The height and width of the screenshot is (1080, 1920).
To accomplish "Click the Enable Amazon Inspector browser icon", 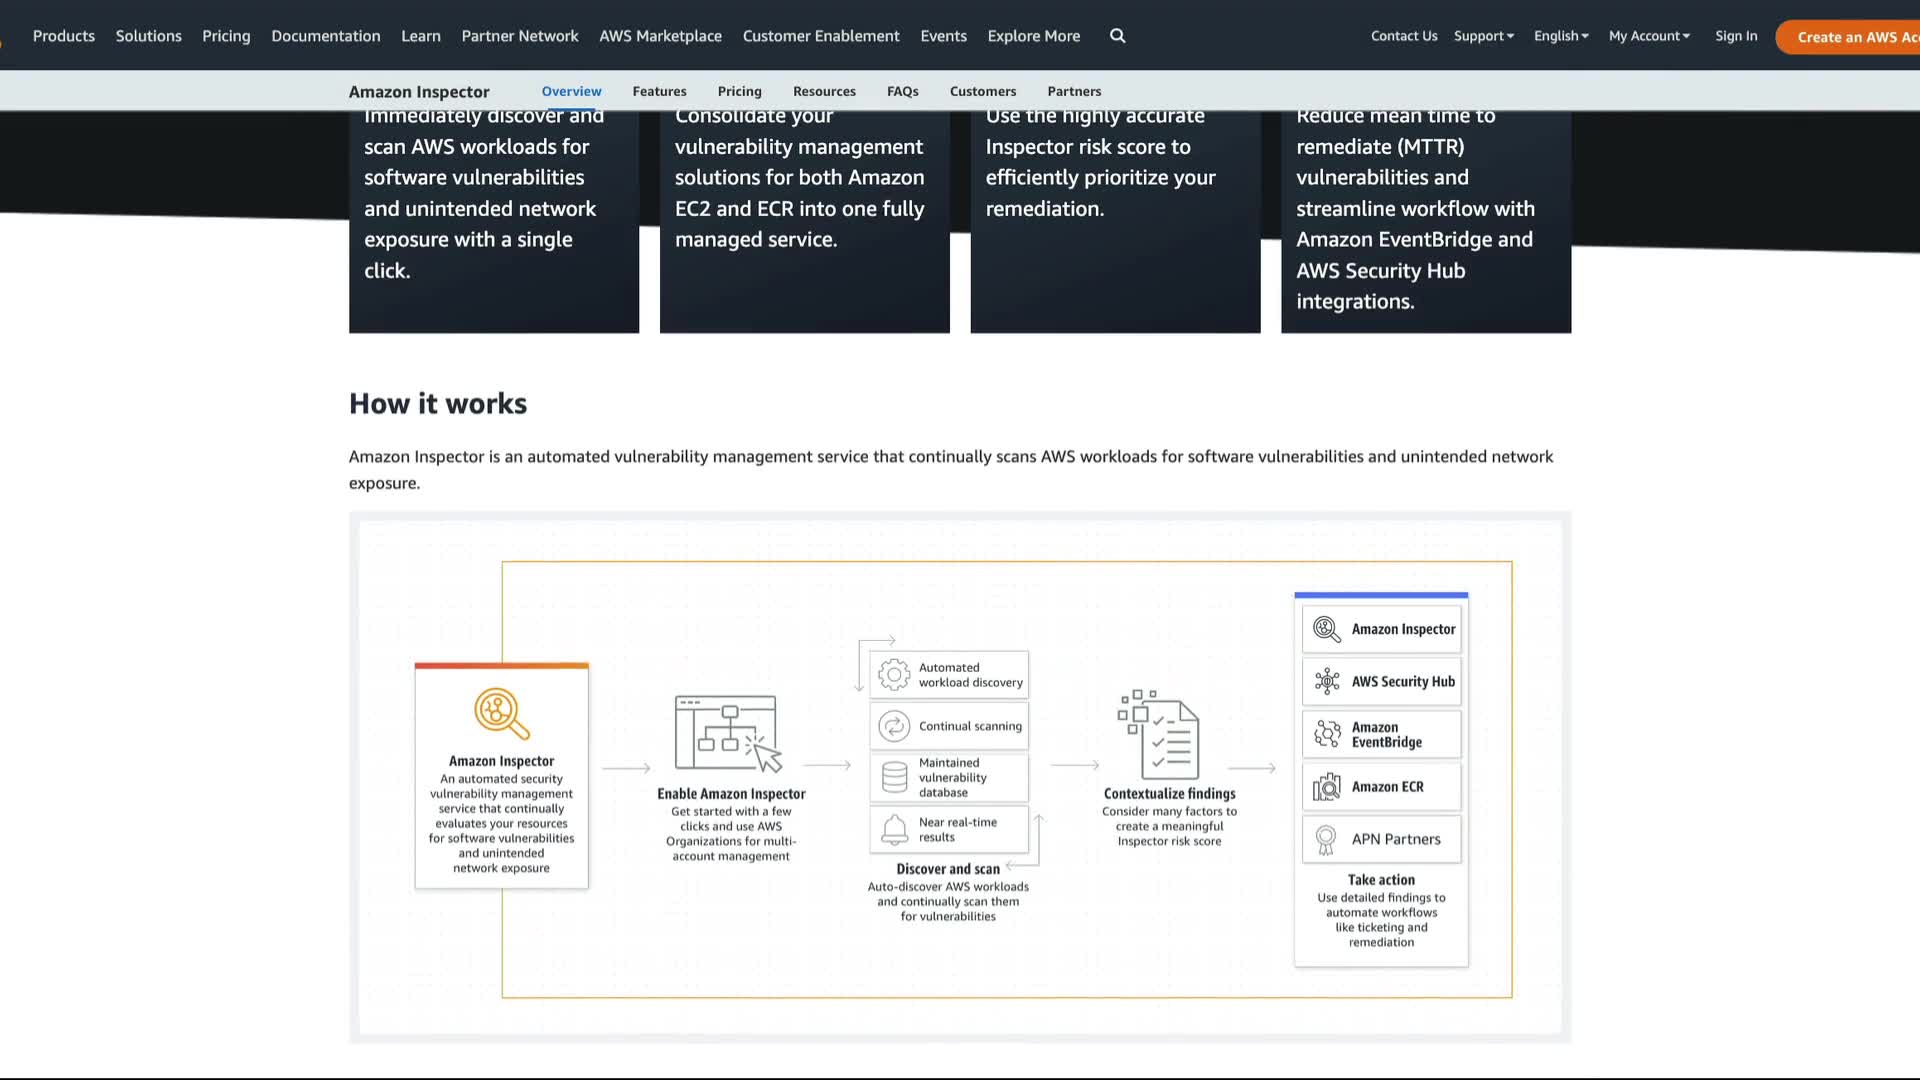I will (x=728, y=733).
